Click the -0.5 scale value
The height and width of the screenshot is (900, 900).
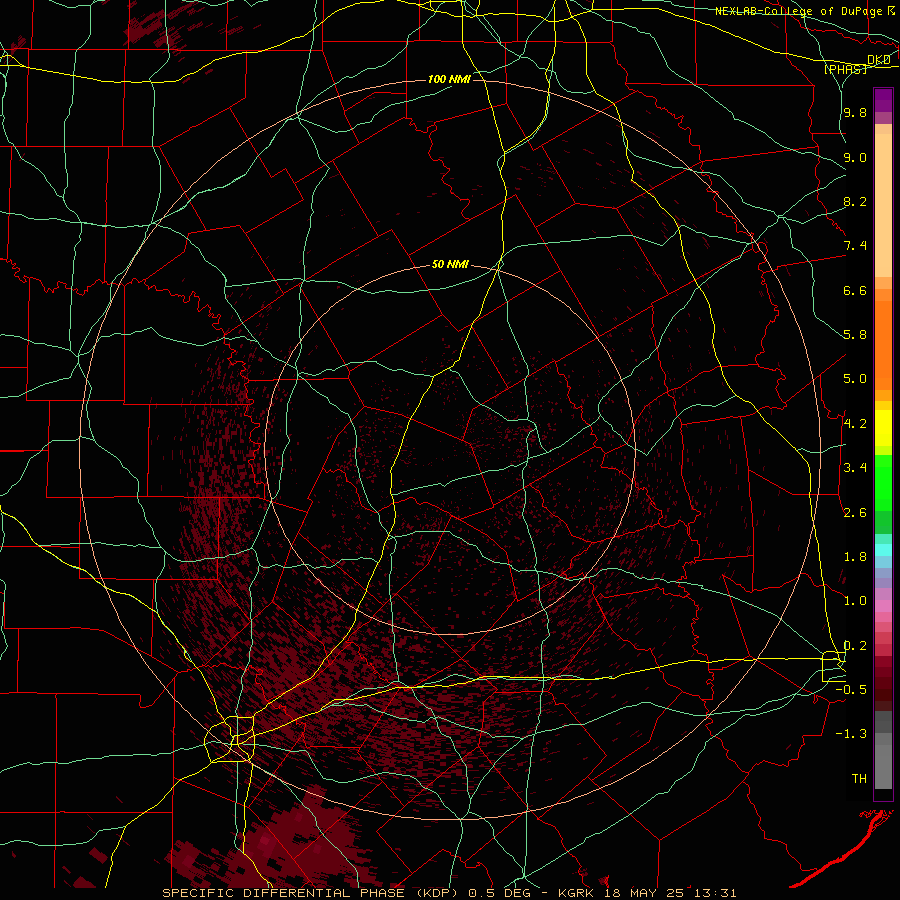coord(851,690)
